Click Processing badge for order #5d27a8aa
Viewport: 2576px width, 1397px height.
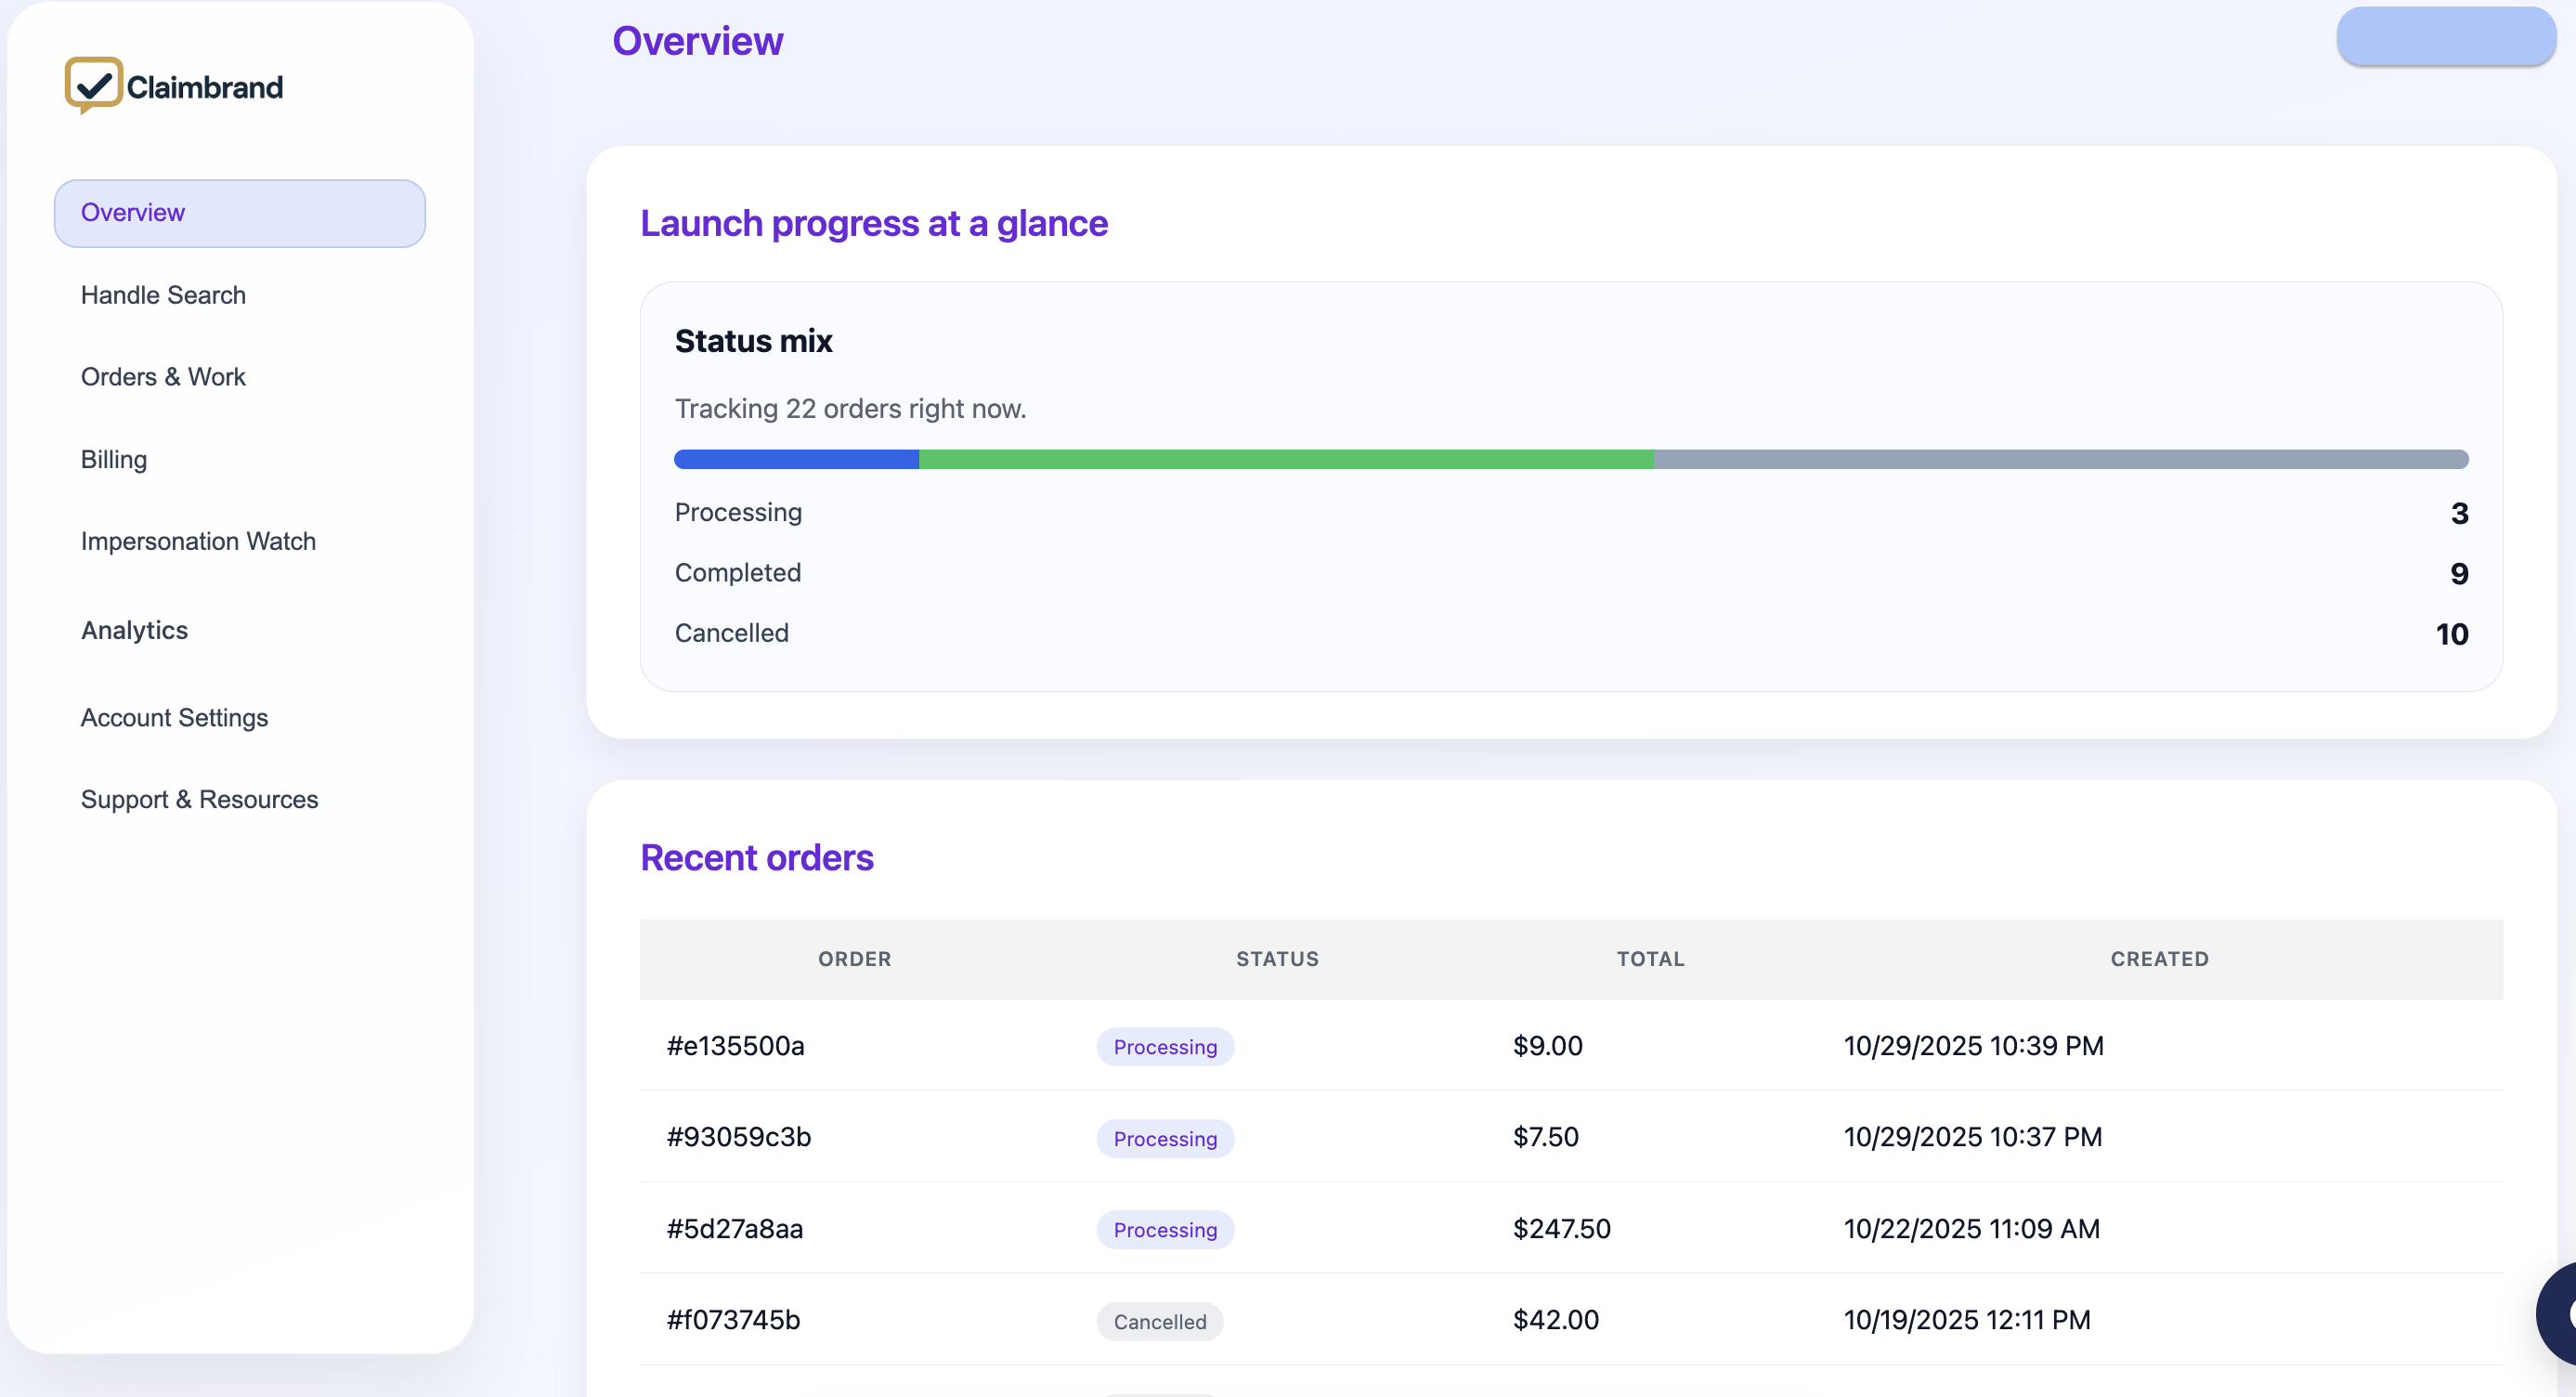click(1165, 1230)
